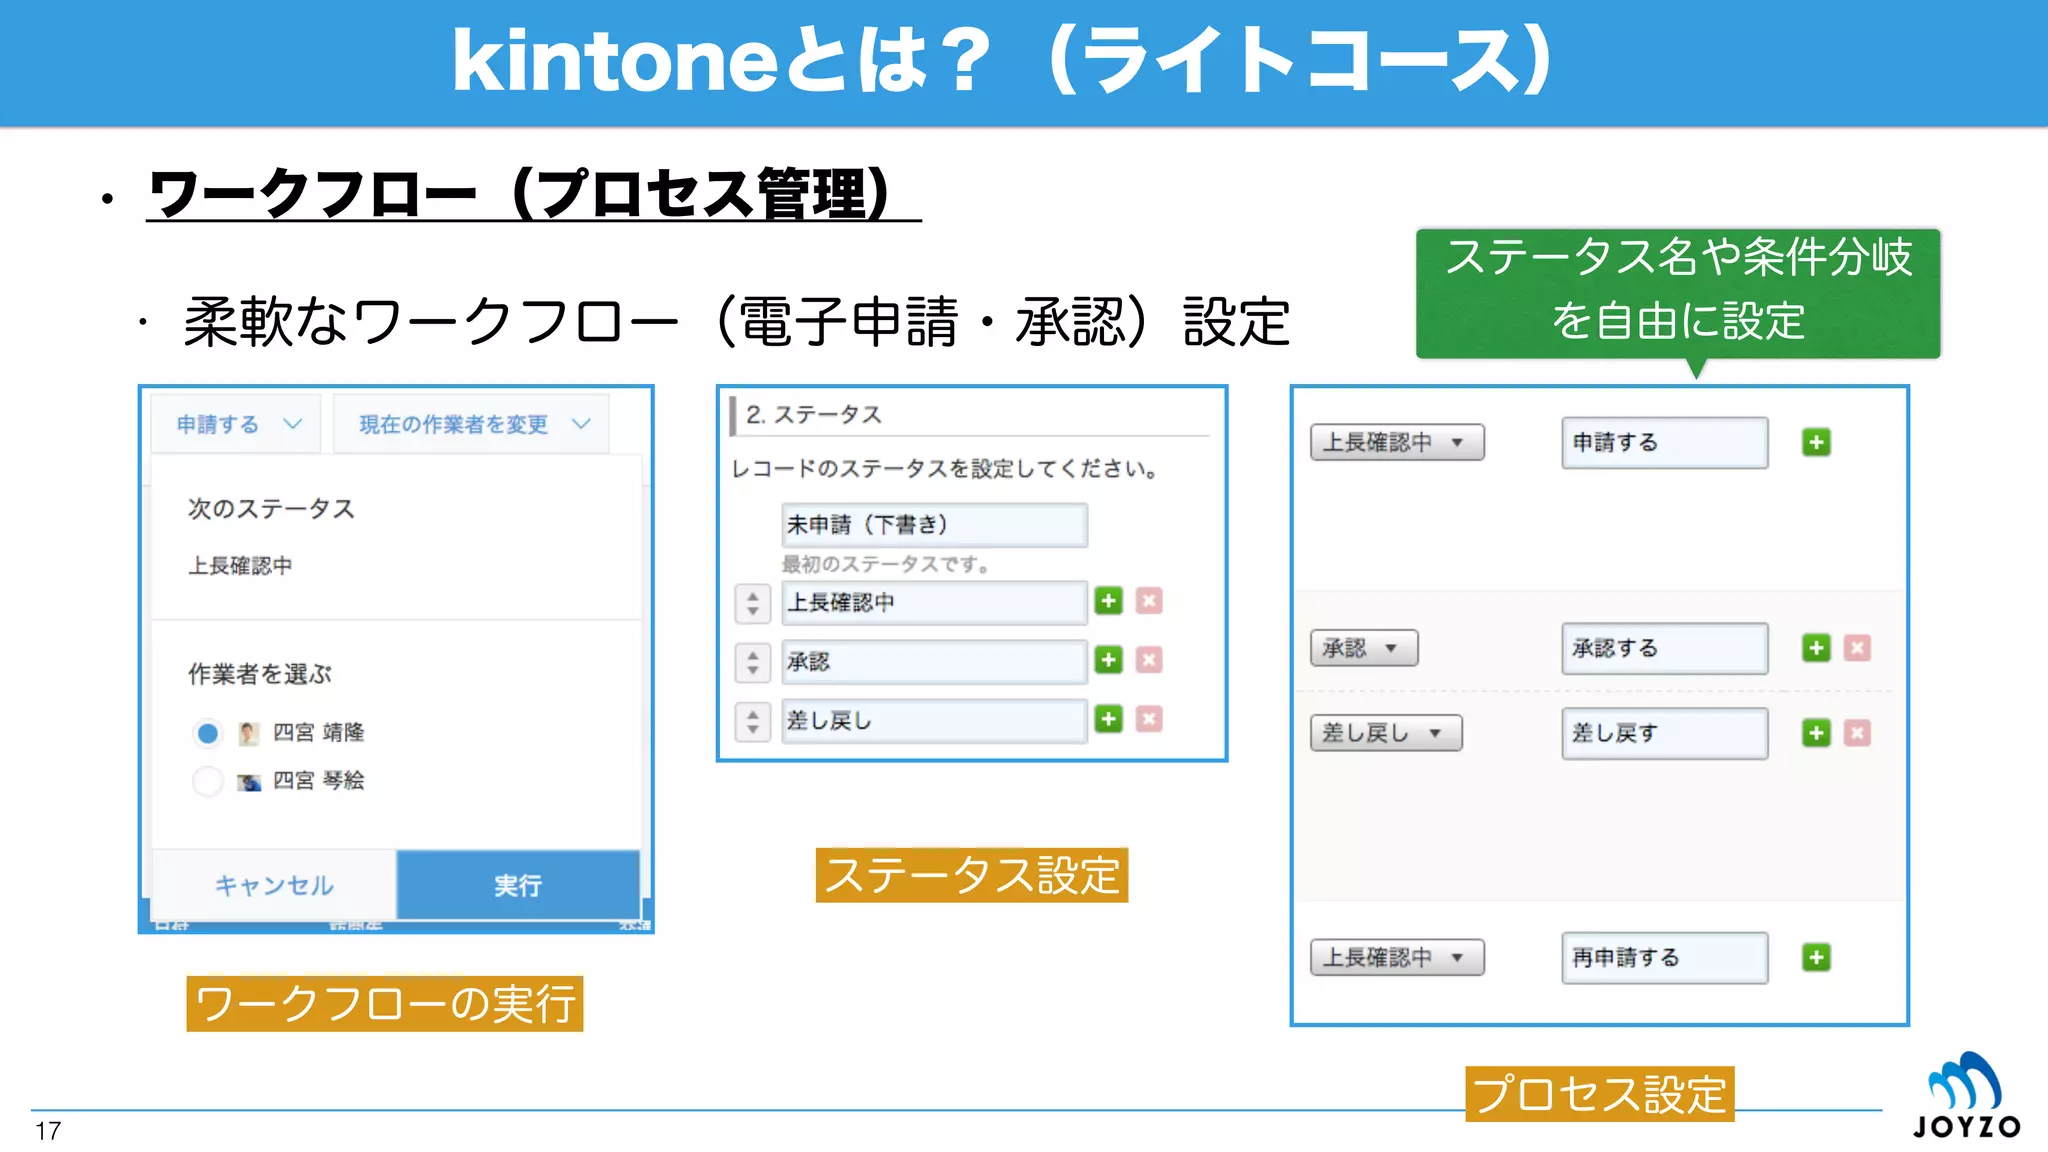The width and height of the screenshot is (2048, 1152).
Task: Select 四宮 琴絵 radio button
Action: (x=207, y=781)
